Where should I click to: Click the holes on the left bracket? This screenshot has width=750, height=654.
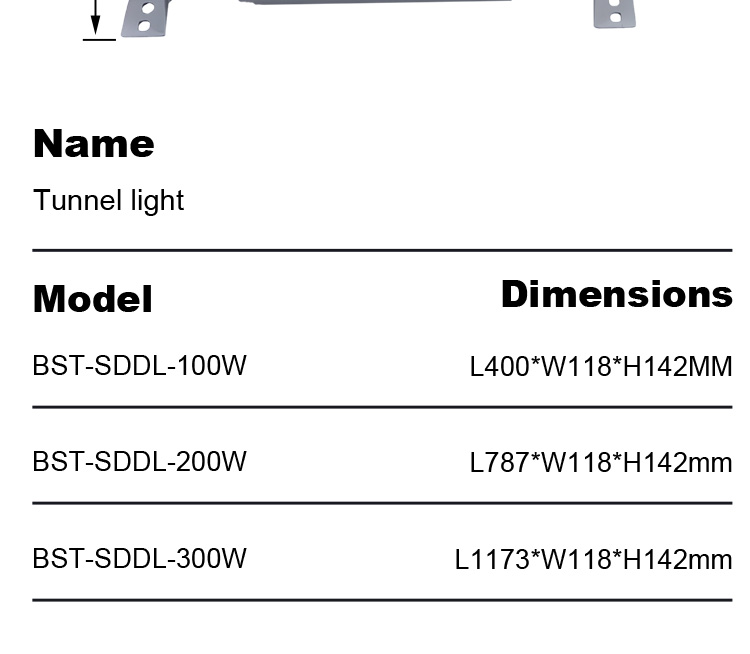pos(147,14)
